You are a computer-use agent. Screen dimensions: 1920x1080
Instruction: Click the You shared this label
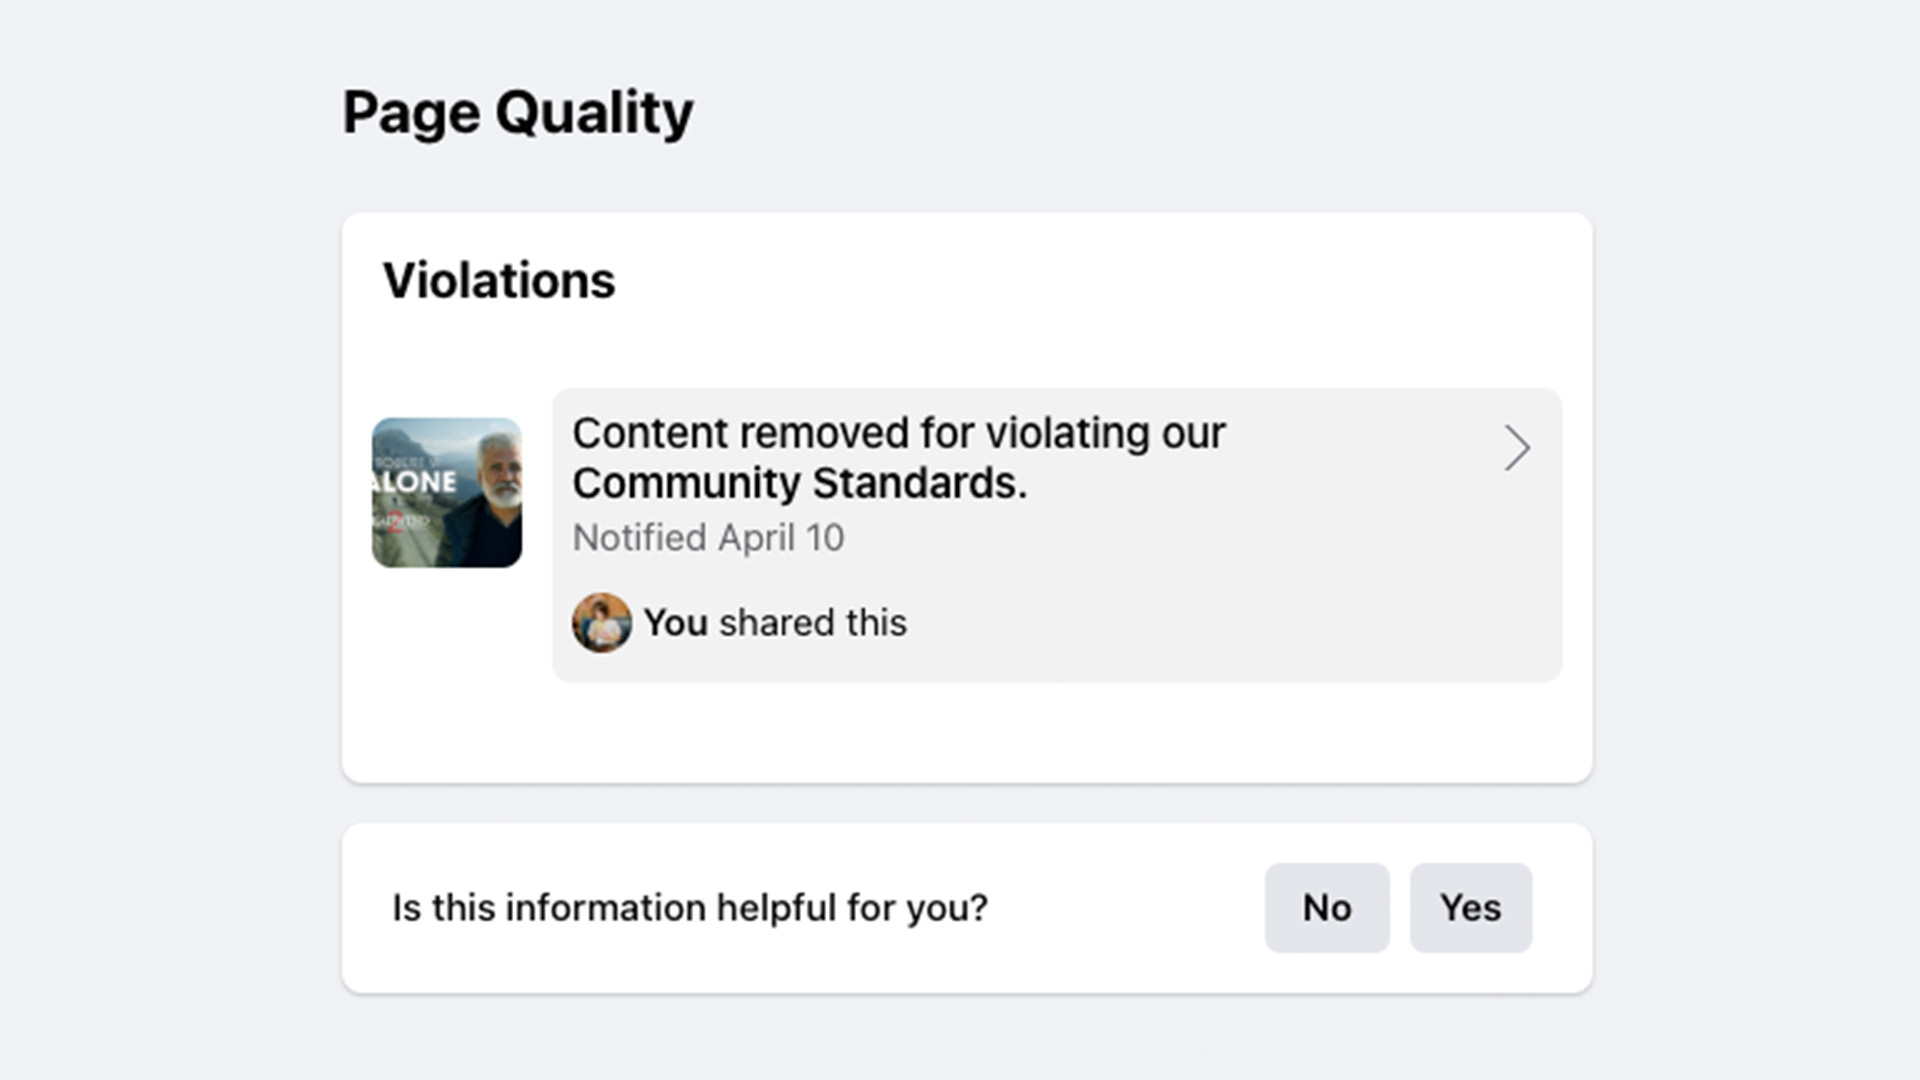pos(775,622)
